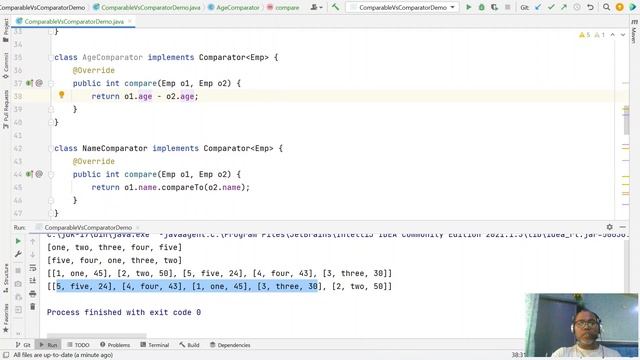Collapse compare method fold on line 37
Screen dimensions: 640x360
[x=51, y=83]
